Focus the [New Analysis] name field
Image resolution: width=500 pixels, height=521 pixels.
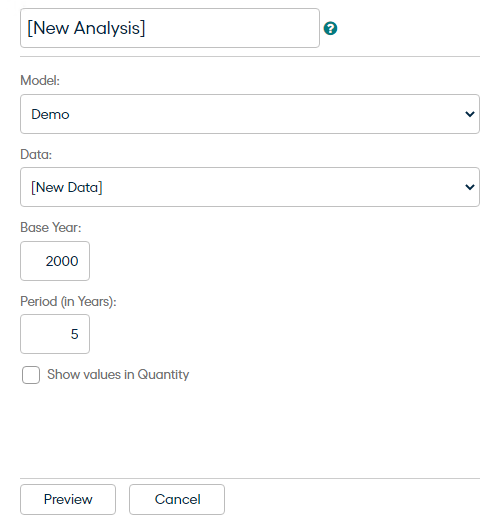[x=170, y=28]
